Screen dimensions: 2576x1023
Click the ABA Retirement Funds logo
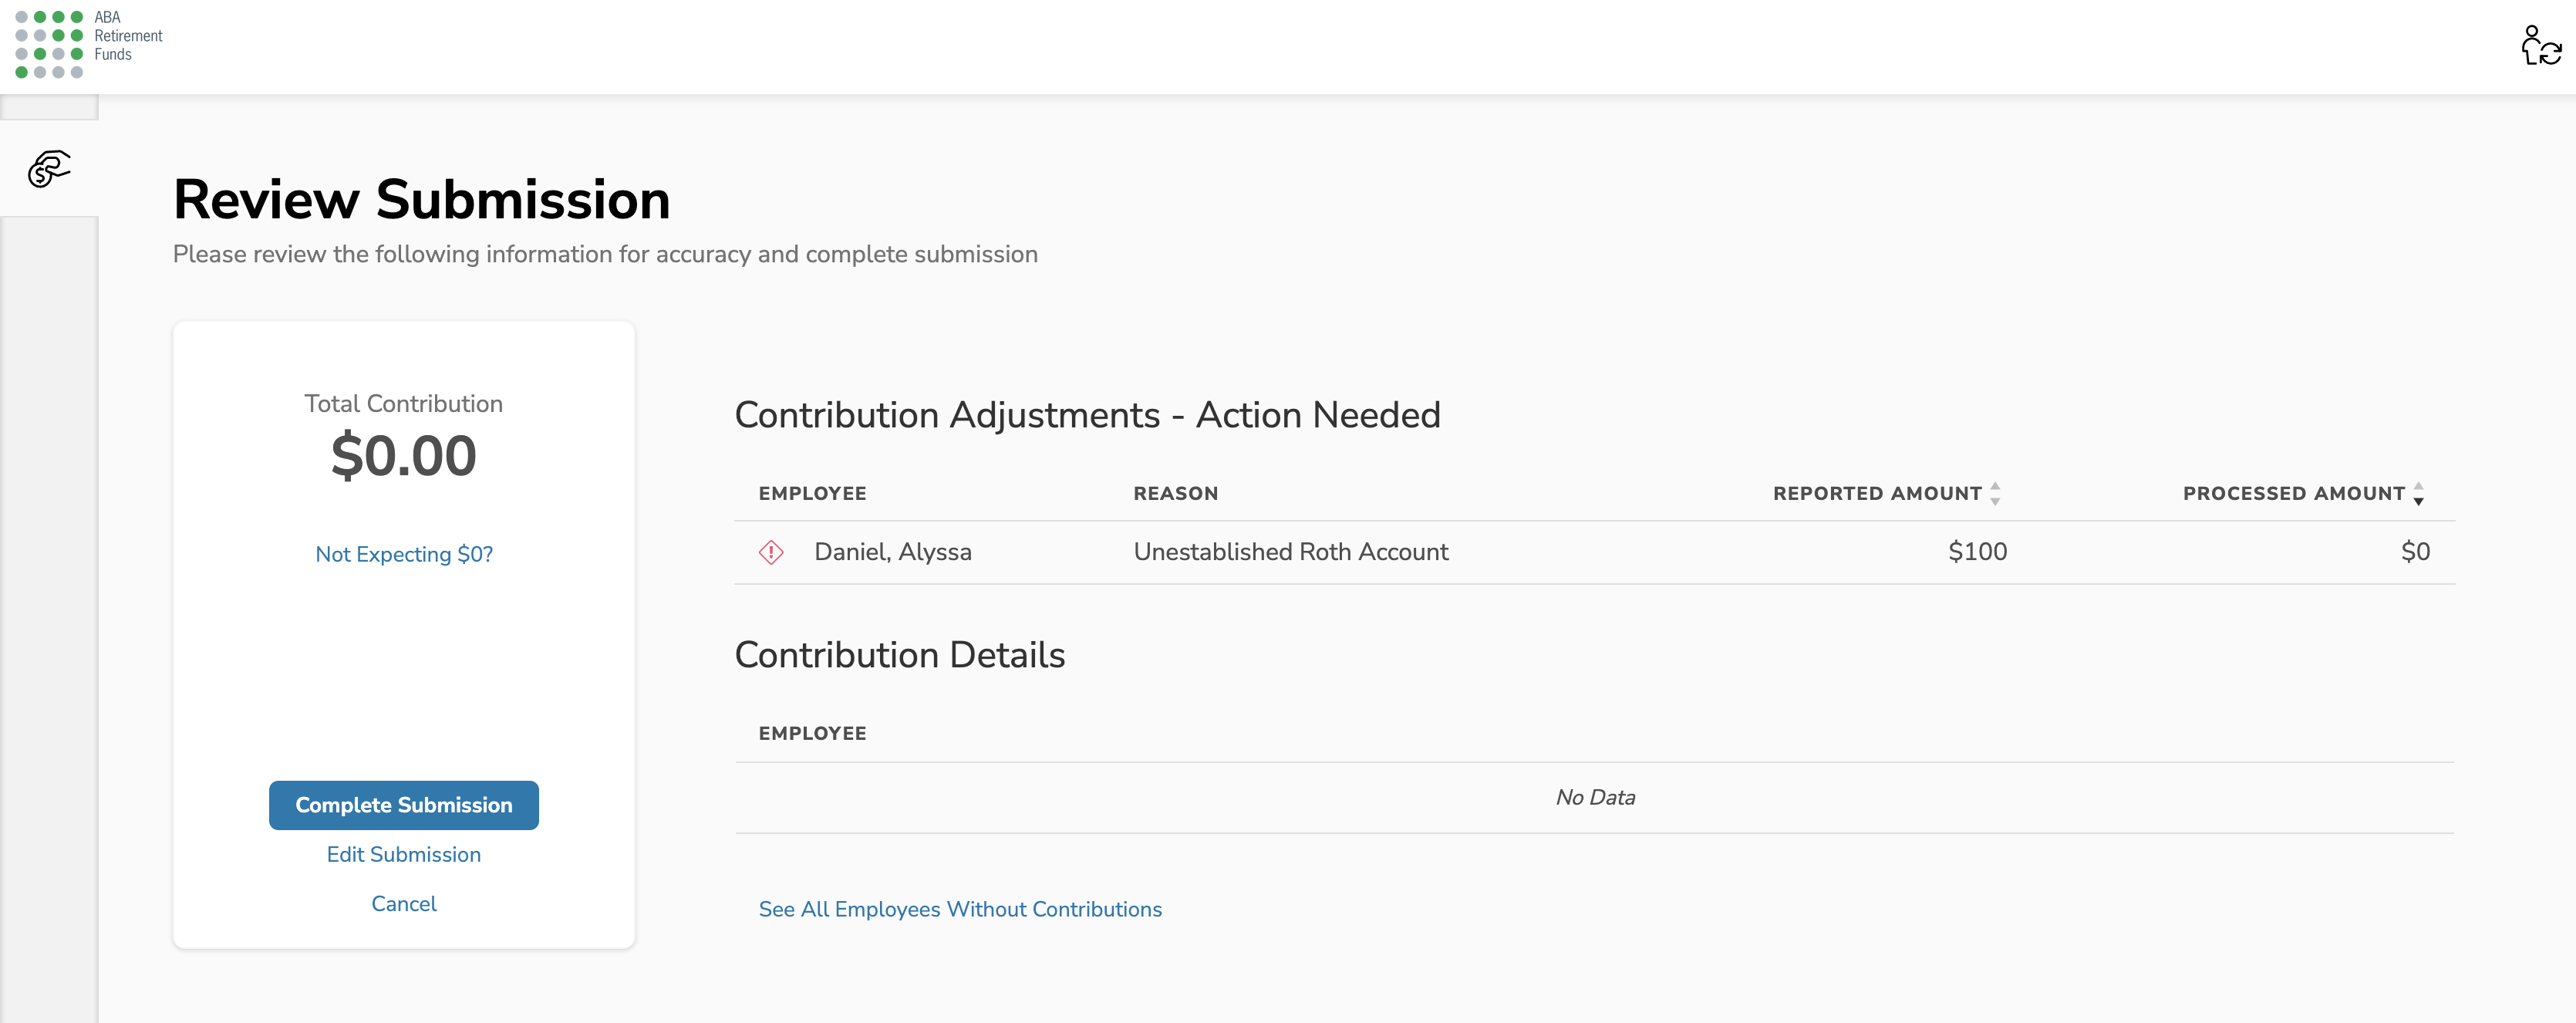88,44
